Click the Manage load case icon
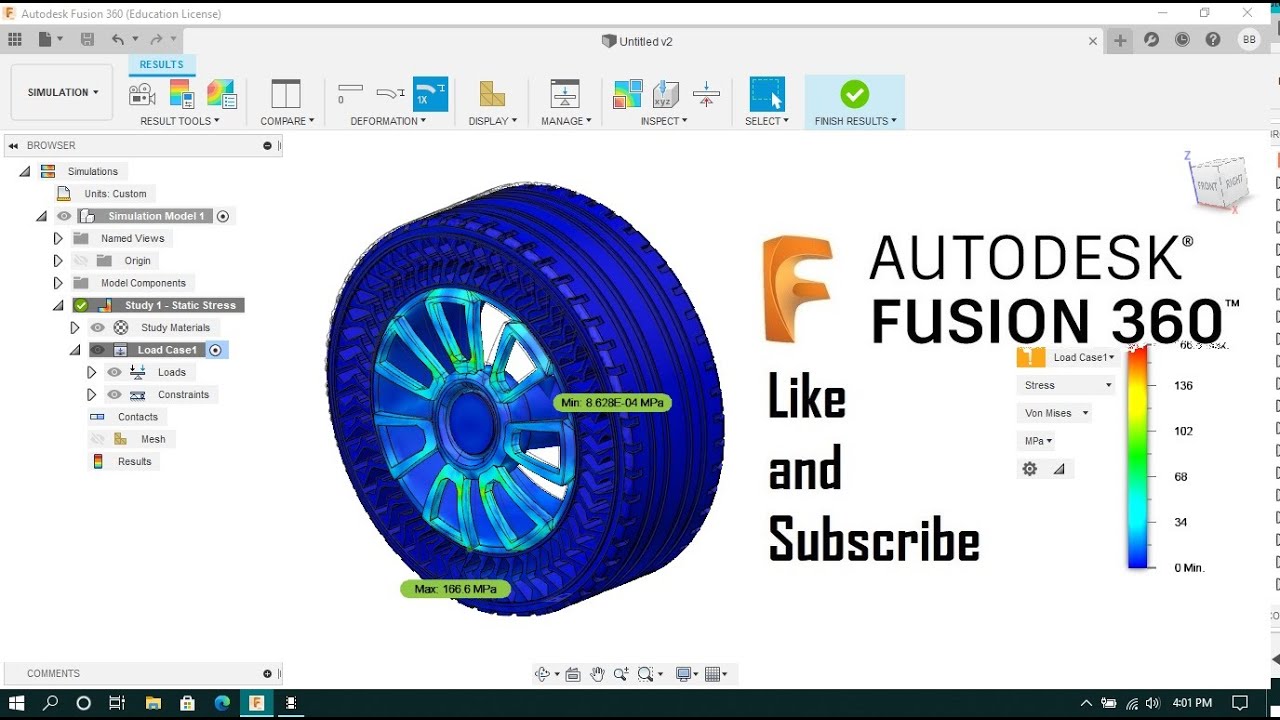Screen dimensions: 1280x720 coord(565,94)
